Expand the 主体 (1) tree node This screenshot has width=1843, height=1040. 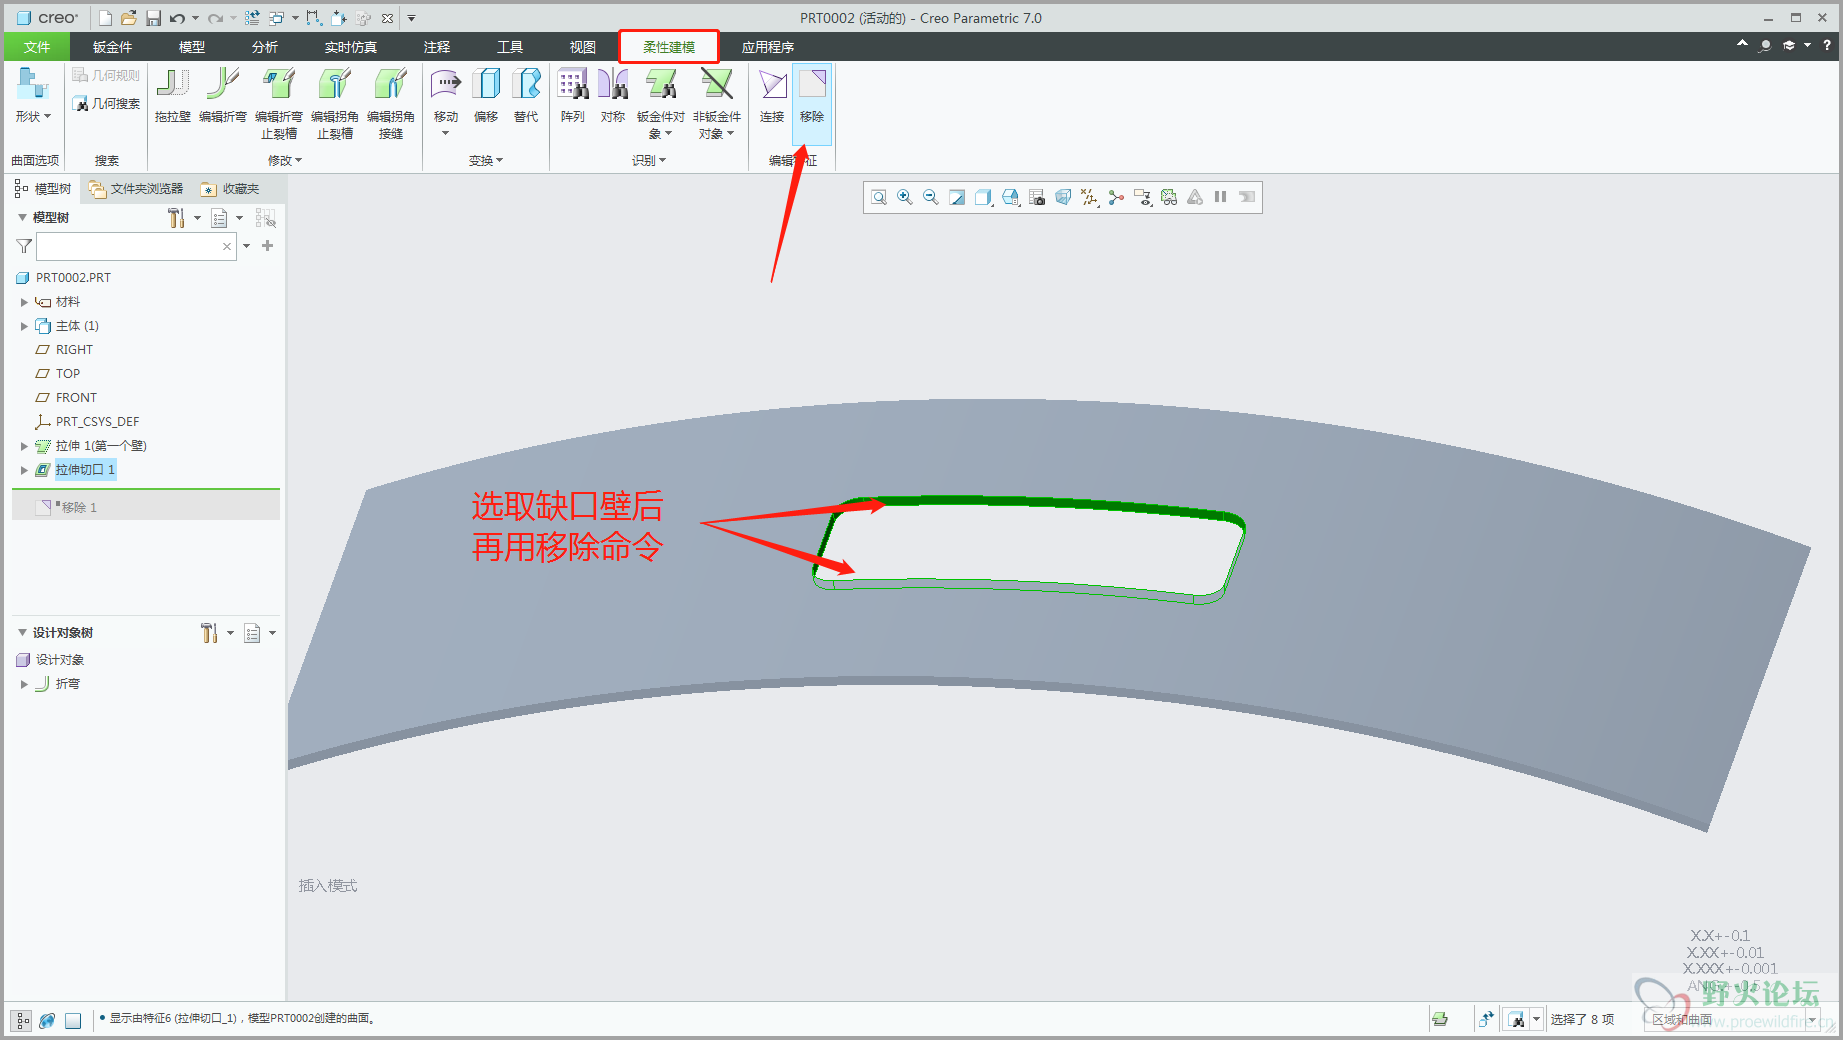pos(24,326)
